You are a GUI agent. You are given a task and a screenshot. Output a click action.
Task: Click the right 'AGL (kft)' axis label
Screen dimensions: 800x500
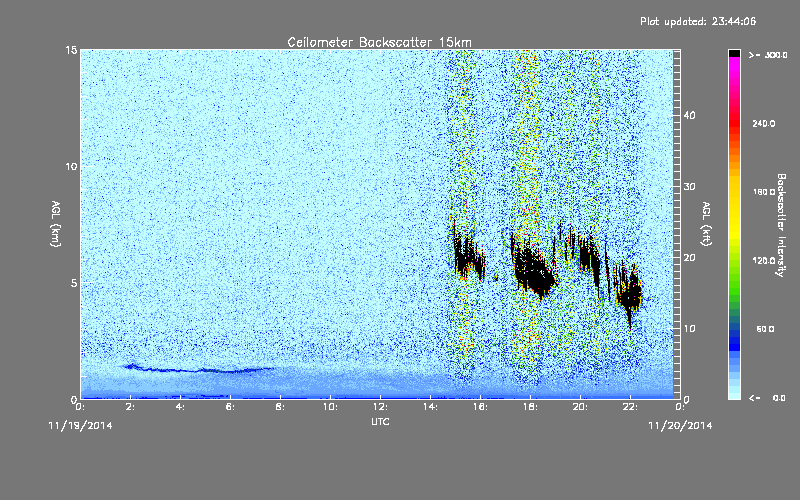pos(707,223)
